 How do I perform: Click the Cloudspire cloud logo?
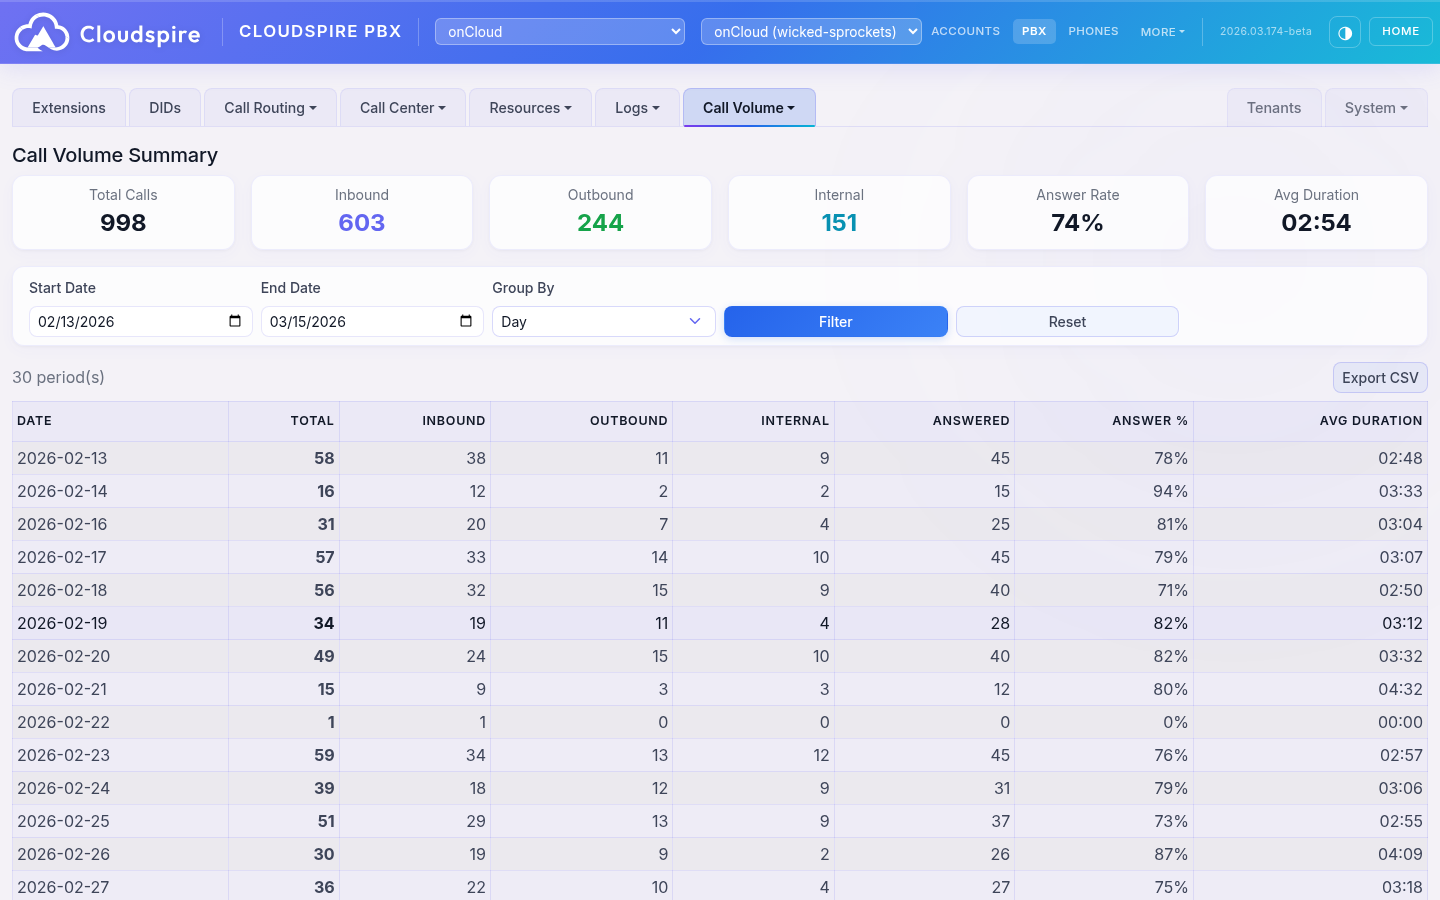tap(43, 31)
